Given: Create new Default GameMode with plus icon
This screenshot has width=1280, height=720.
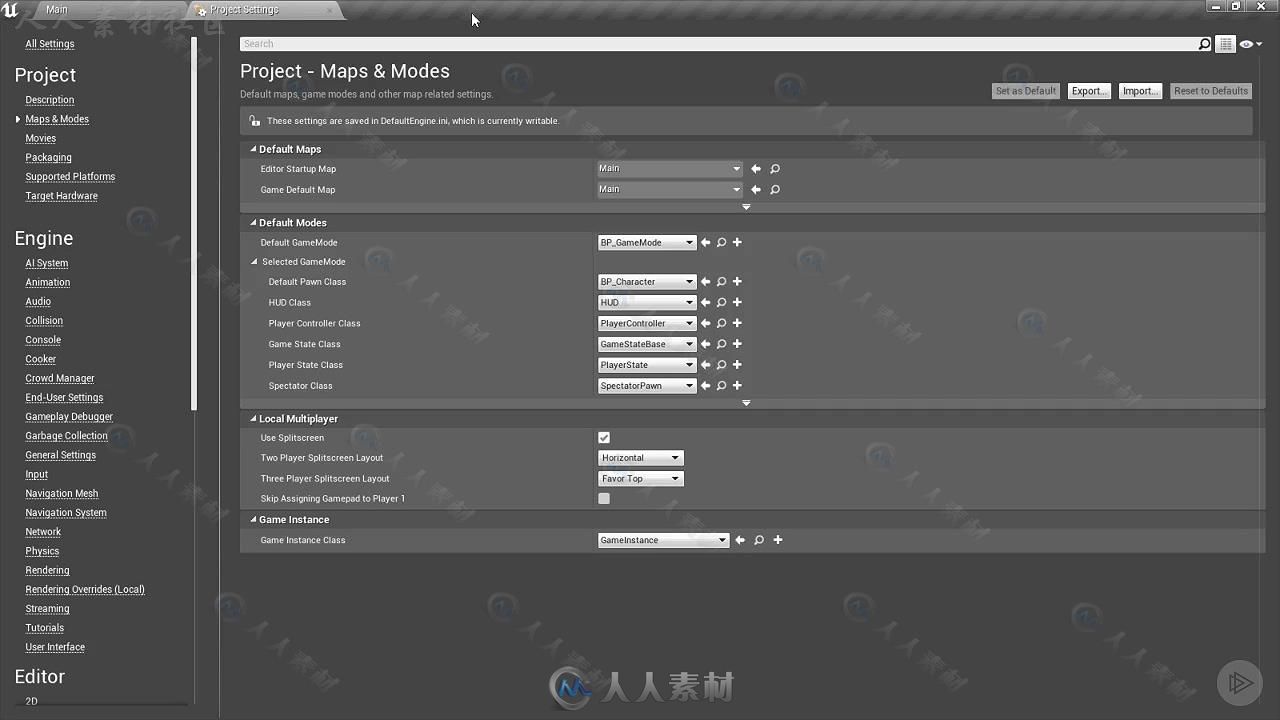Looking at the screenshot, I should 737,243.
